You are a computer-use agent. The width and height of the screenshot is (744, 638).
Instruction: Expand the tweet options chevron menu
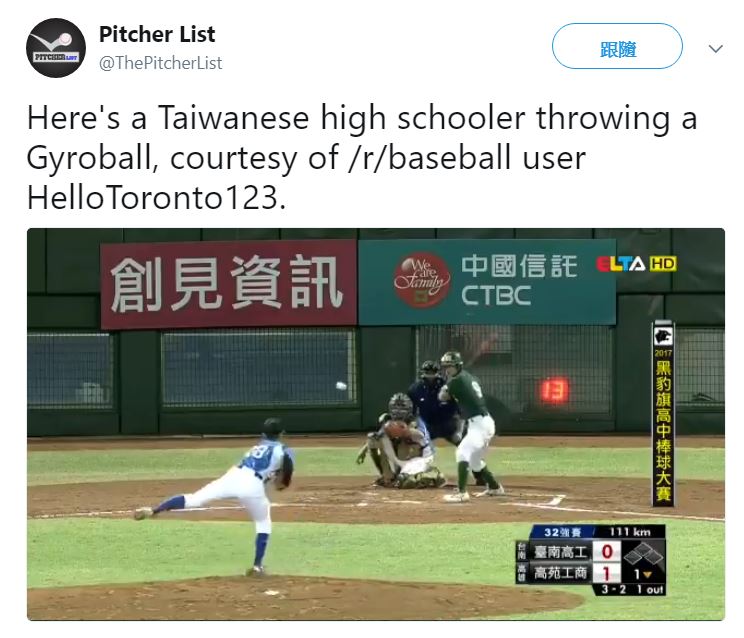click(716, 48)
